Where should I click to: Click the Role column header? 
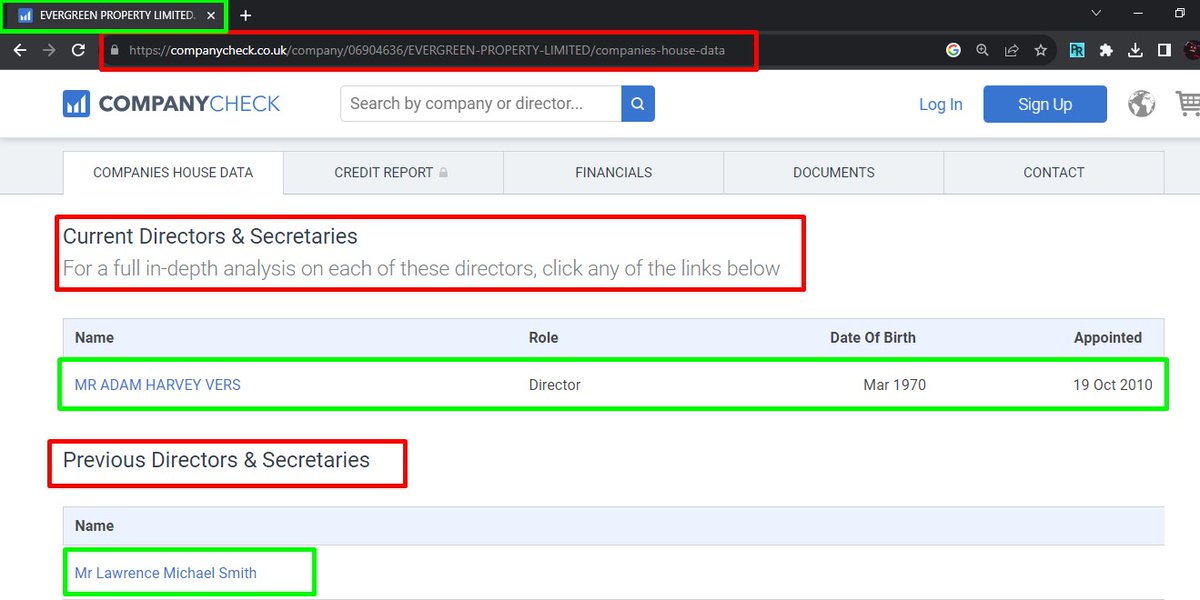pyautogui.click(x=544, y=338)
